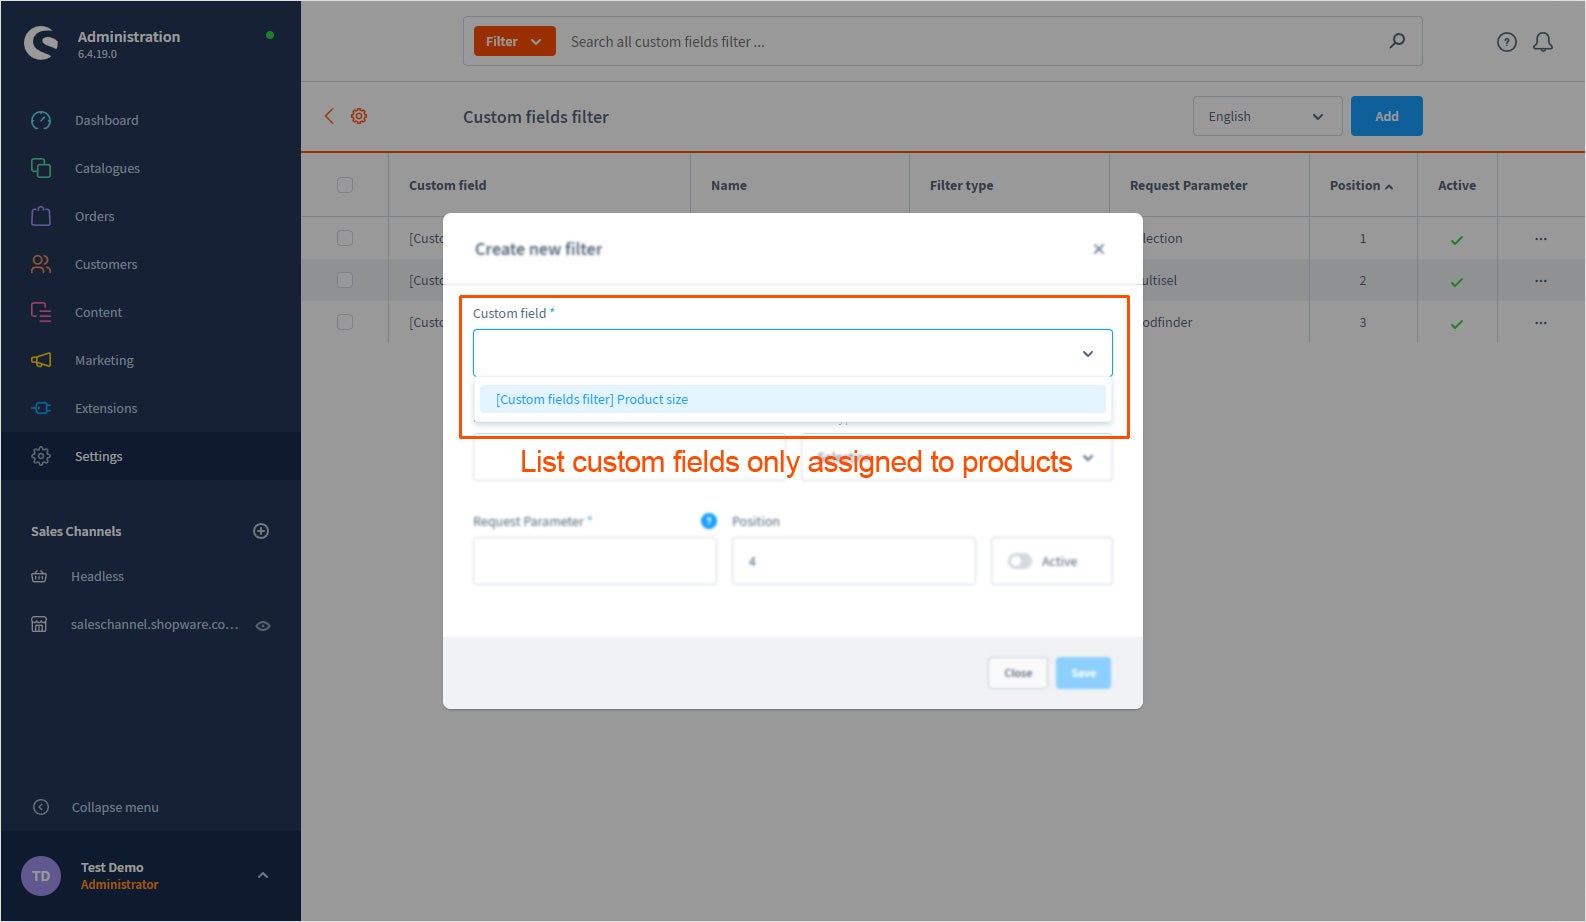
Task: Open the Headless sales channel
Action: 97,576
